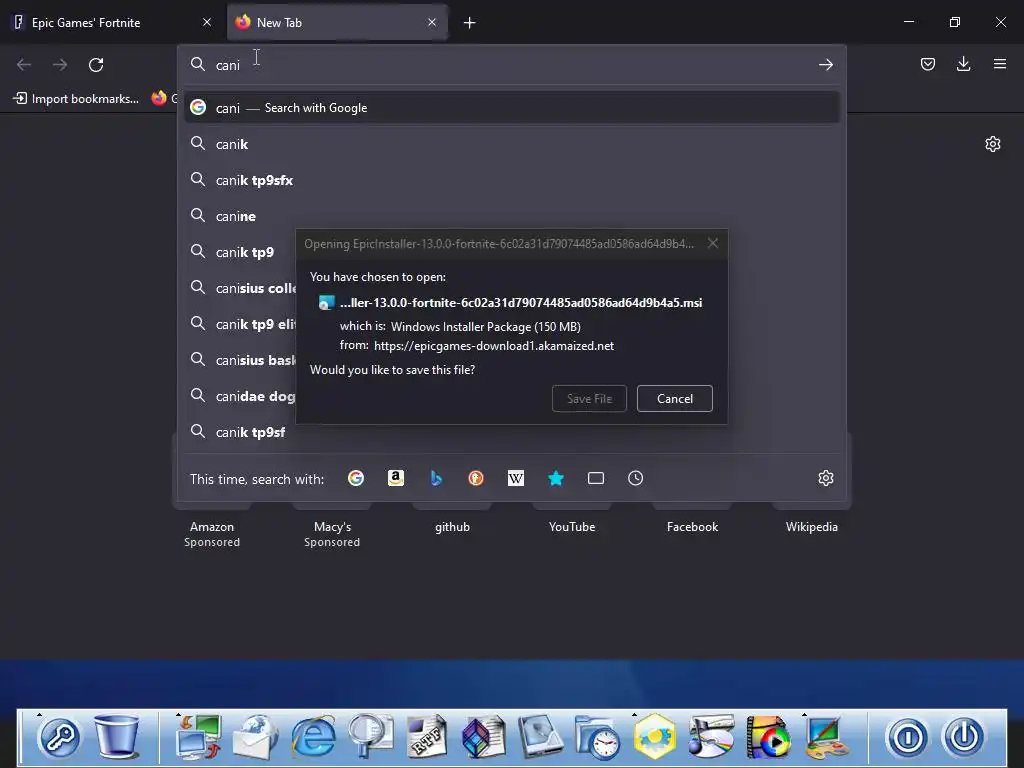Click Import bookmarks in bookmarks toolbar
Screen dimensions: 1024x768
pos(76,99)
